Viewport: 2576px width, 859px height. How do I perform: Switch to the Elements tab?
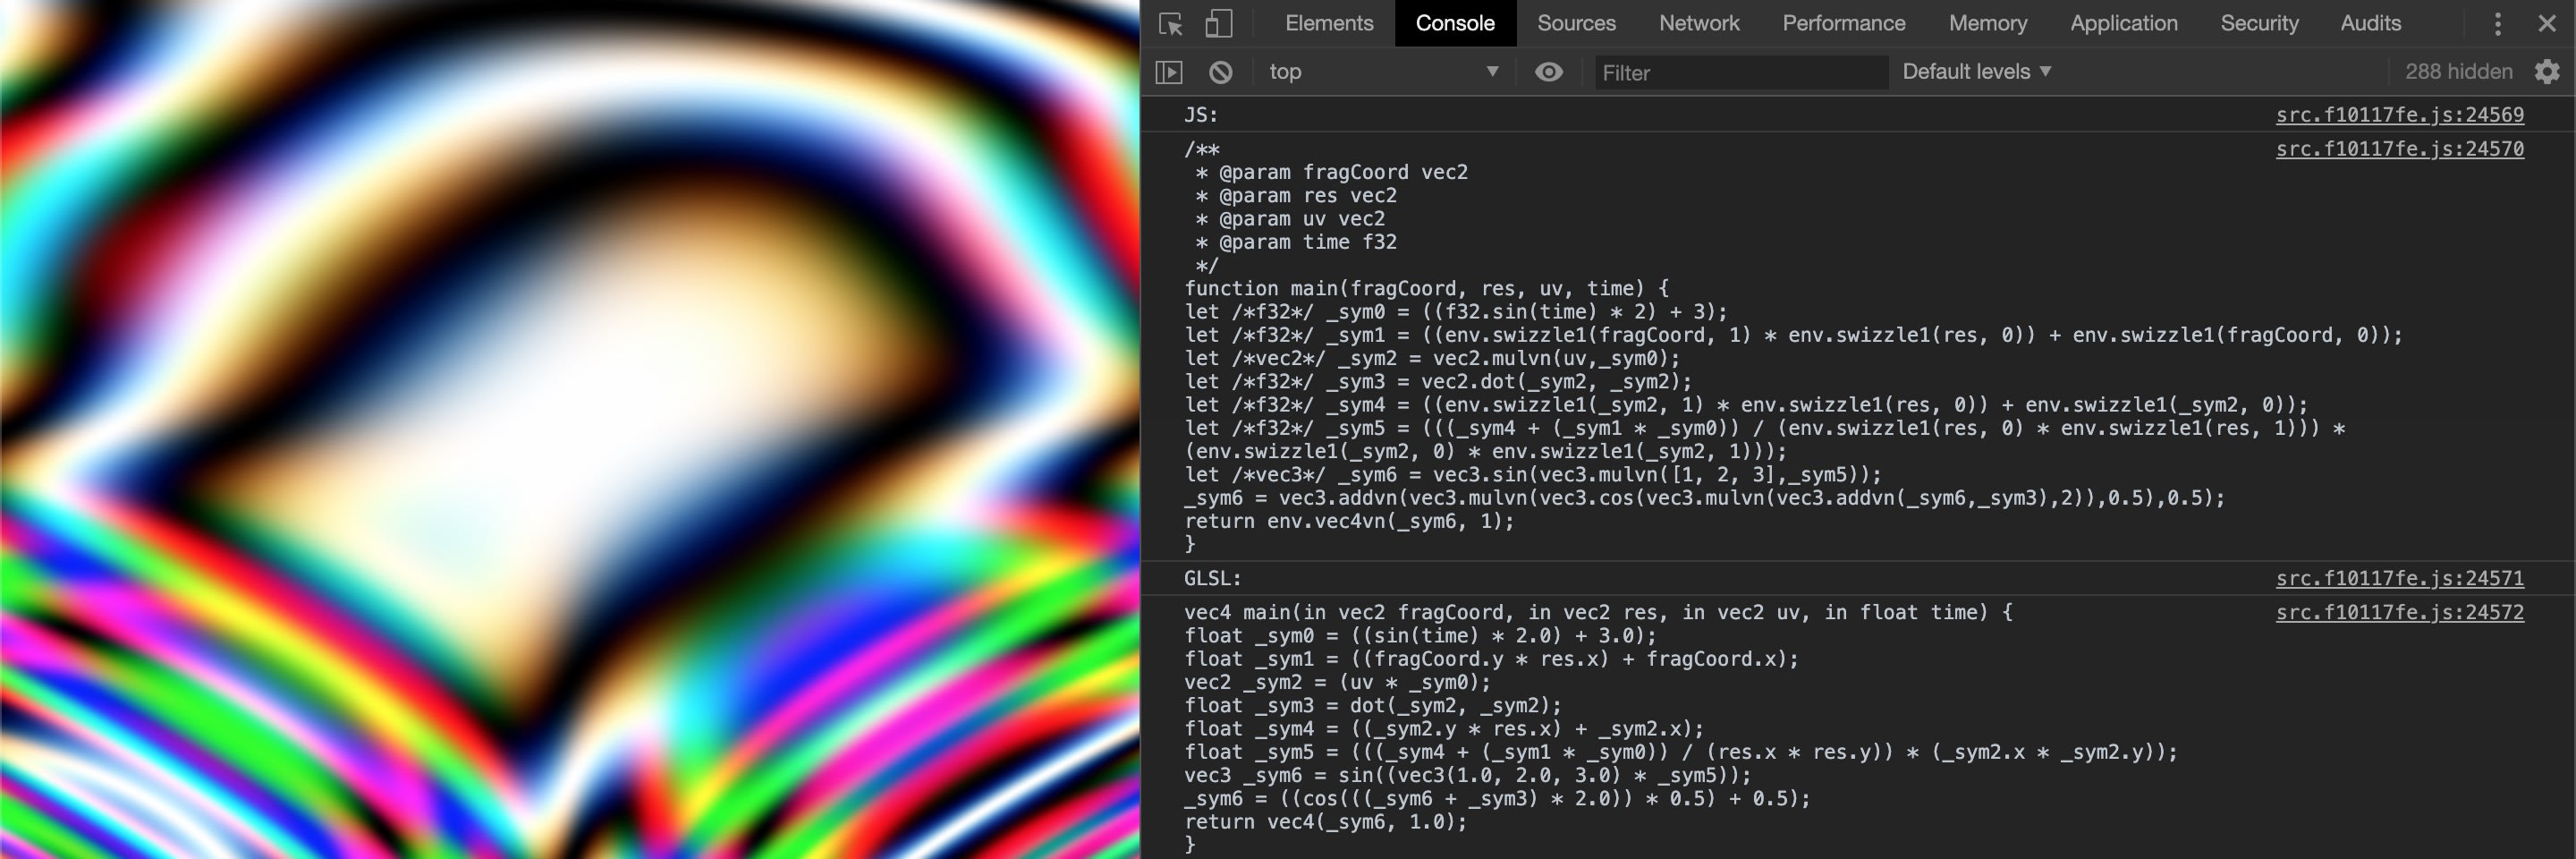(1327, 23)
